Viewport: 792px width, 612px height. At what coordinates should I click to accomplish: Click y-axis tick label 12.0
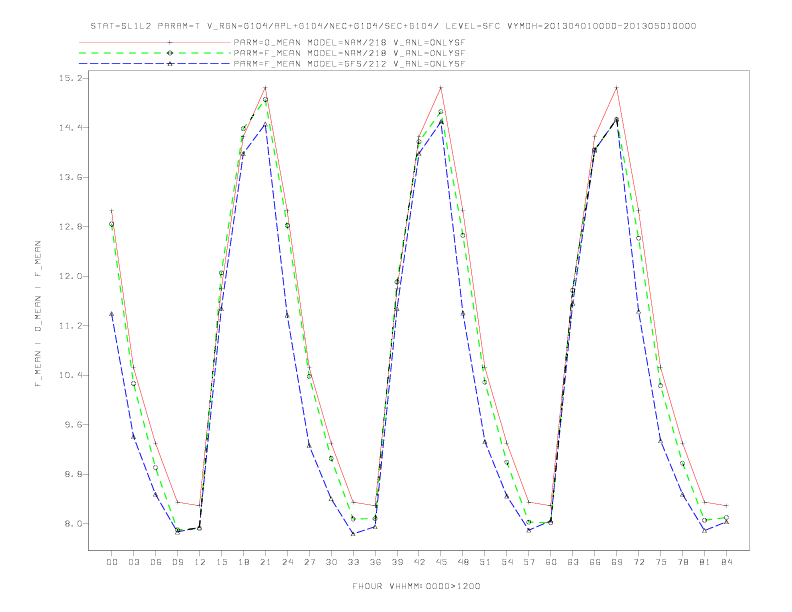(x=70, y=276)
